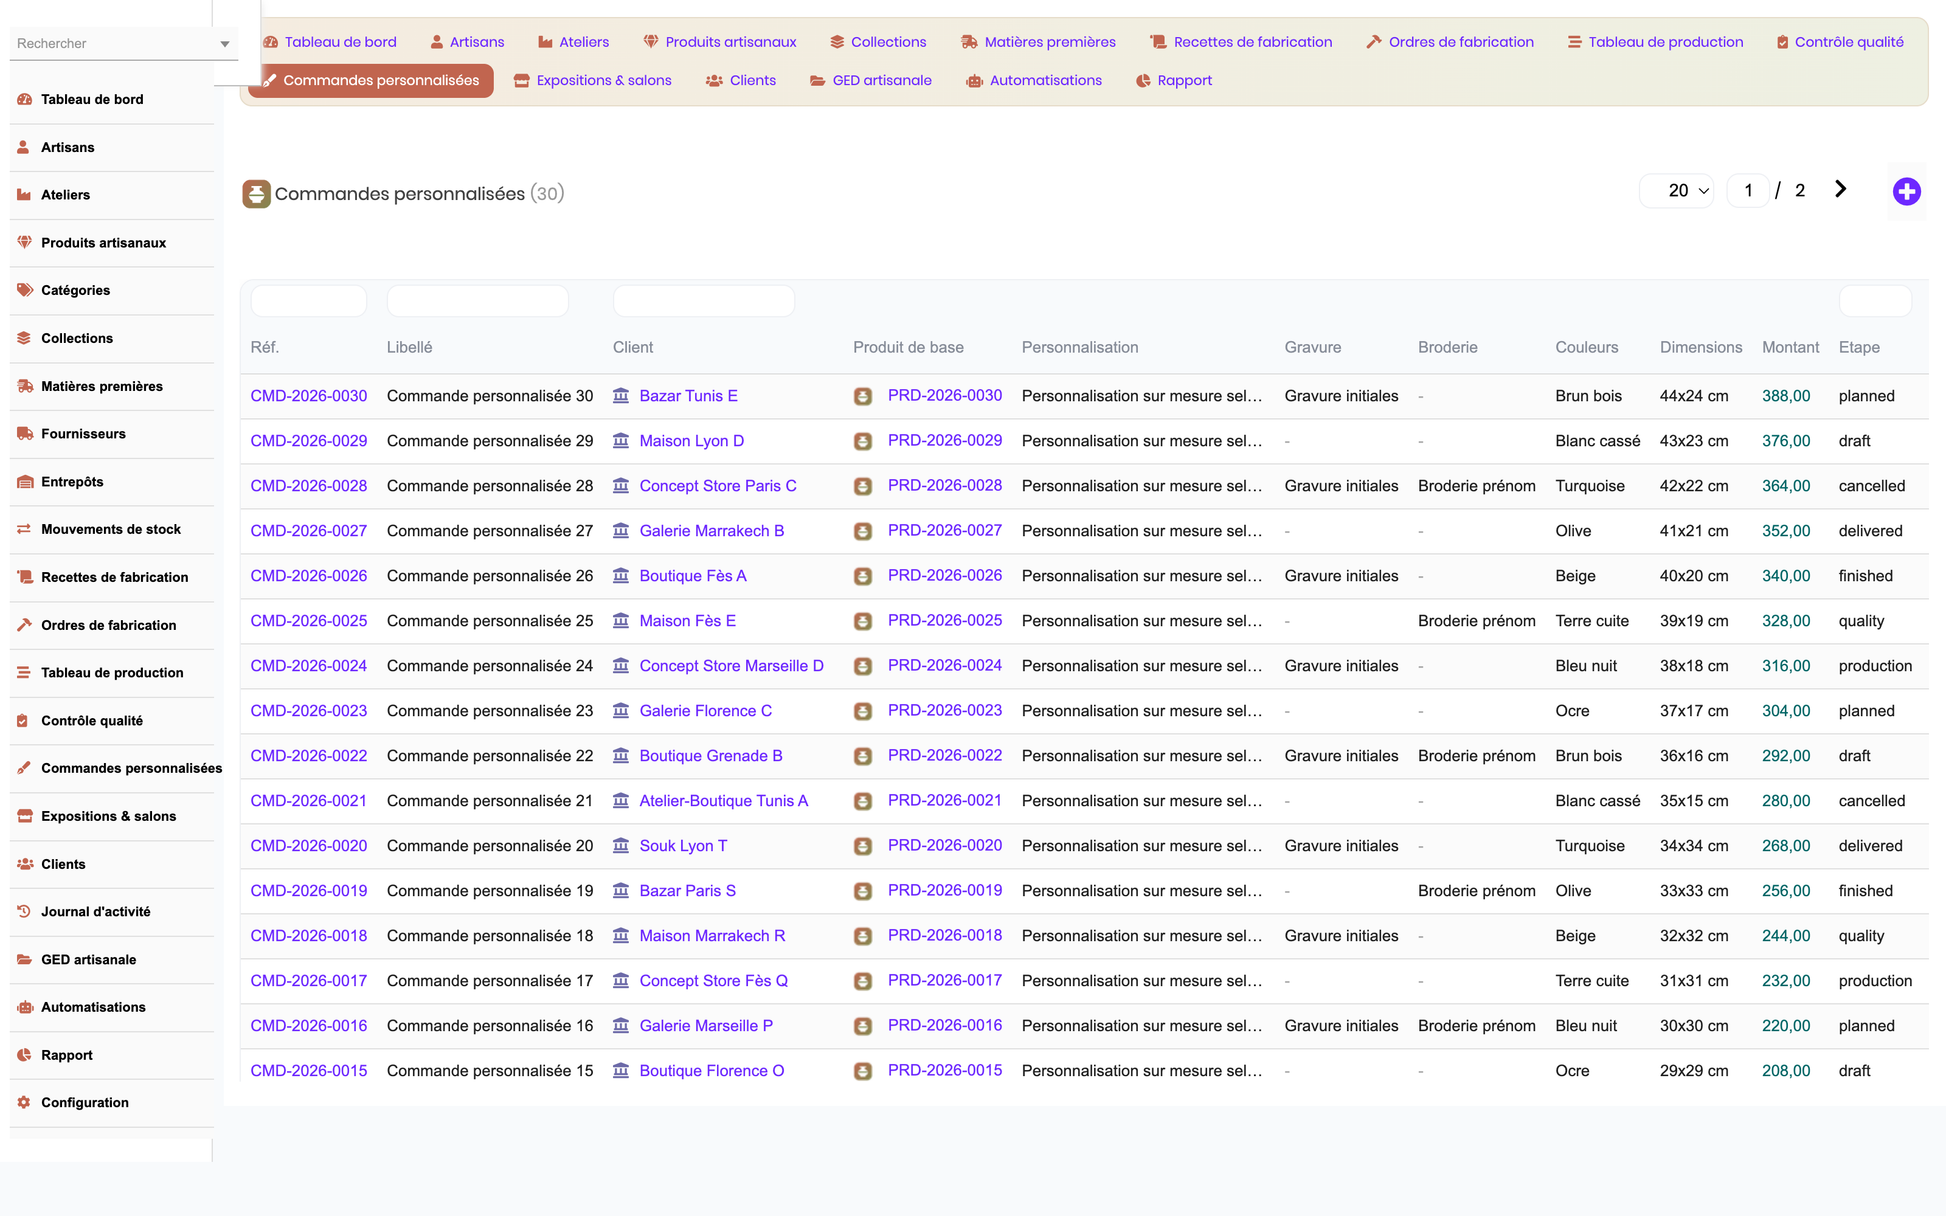This screenshot has width=1946, height=1216.
Task: Open client link Bazar Tunis E
Action: coord(688,396)
